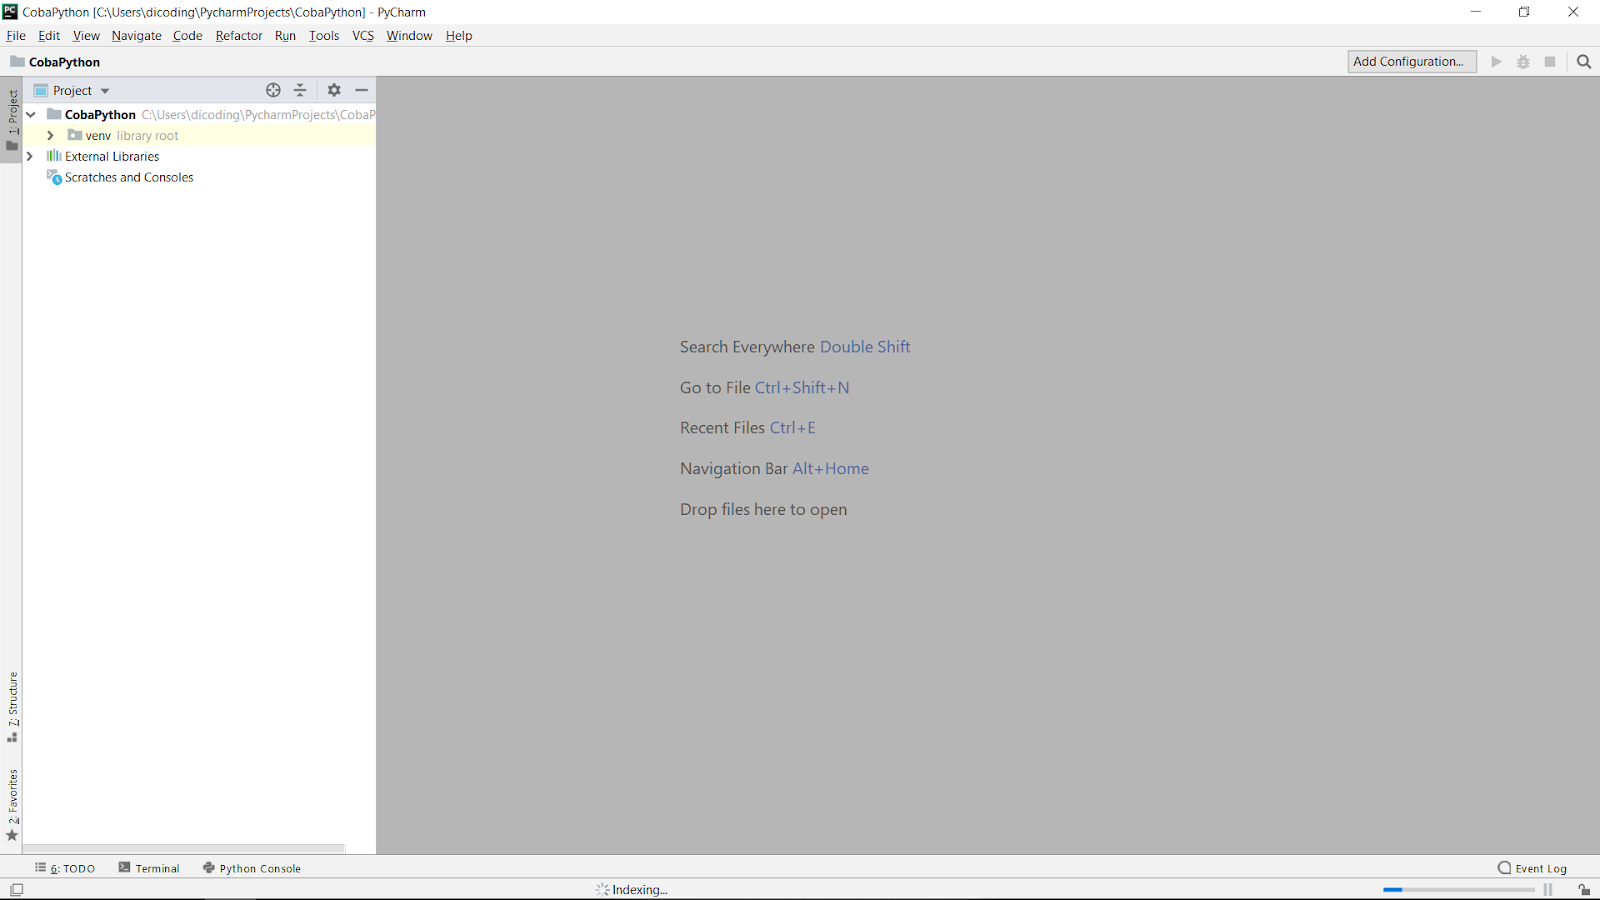Open the Tools menu
The image size is (1600, 900).
tap(324, 36)
